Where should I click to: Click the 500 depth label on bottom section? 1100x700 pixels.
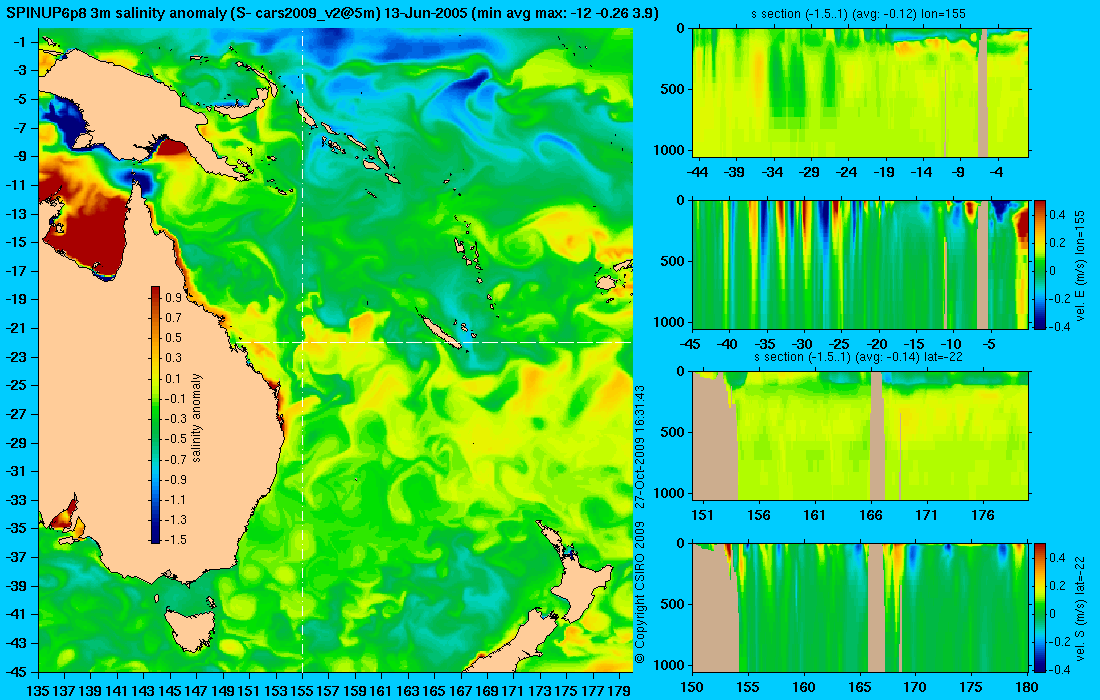[675, 604]
